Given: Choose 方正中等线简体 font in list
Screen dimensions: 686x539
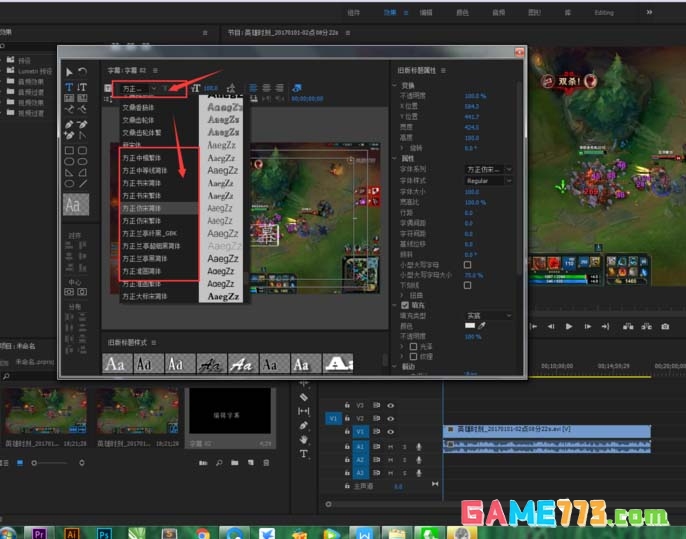Looking at the screenshot, I should click(x=158, y=171).
